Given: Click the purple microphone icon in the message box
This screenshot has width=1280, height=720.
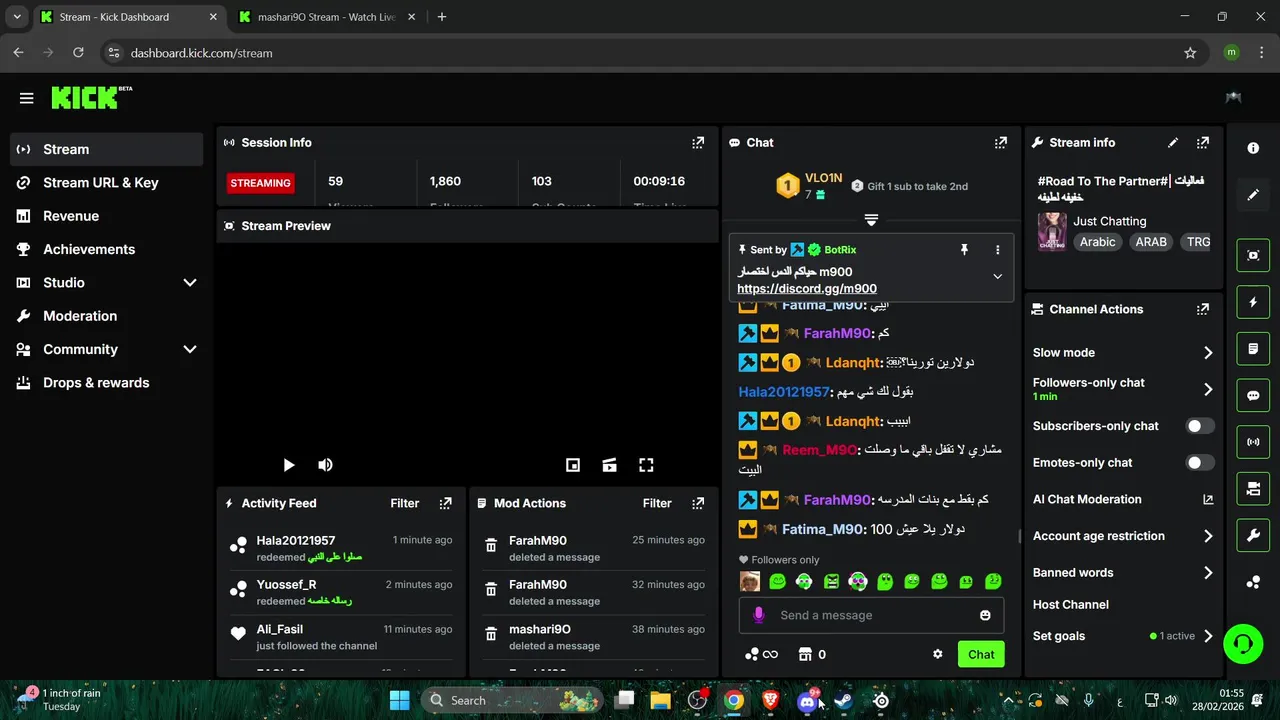Looking at the screenshot, I should (x=759, y=615).
